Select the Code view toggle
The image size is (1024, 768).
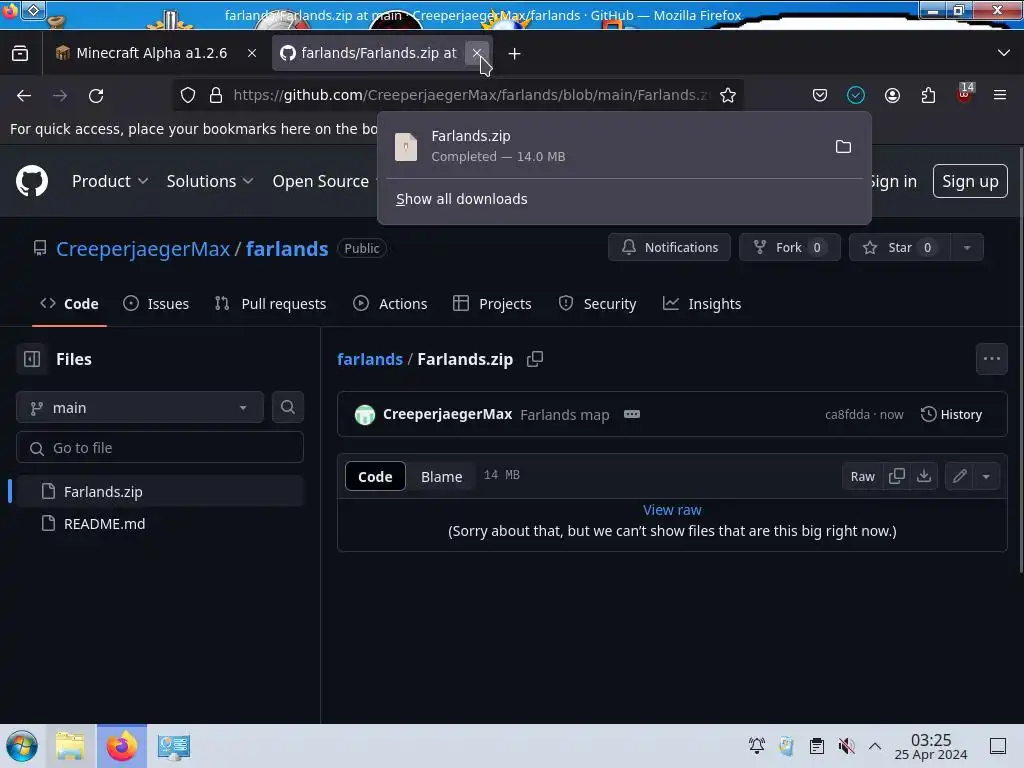375,476
